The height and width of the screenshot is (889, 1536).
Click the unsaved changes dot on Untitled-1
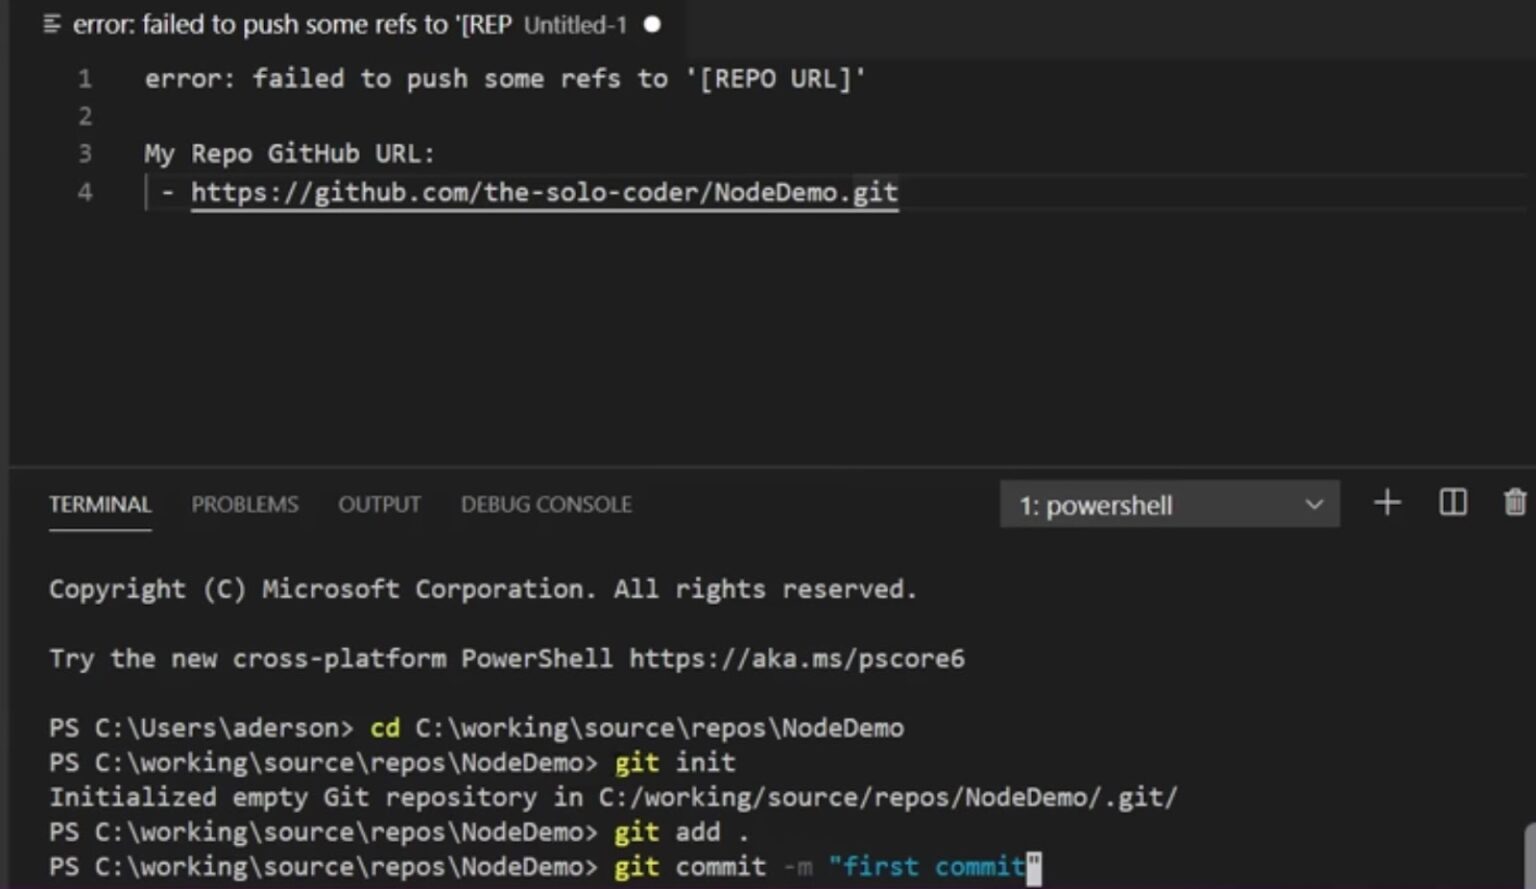pyautogui.click(x=651, y=24)
